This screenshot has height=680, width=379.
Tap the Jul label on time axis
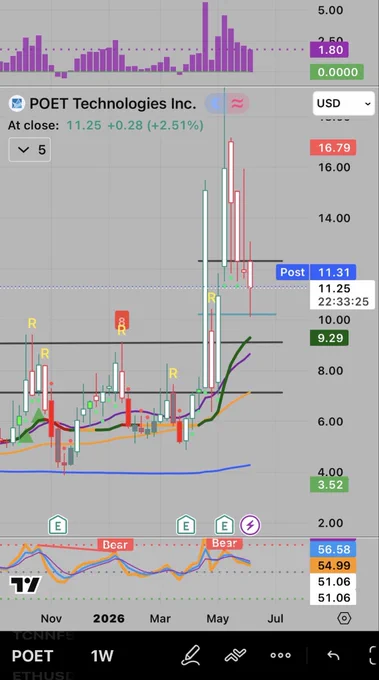[x=276, y=618]
